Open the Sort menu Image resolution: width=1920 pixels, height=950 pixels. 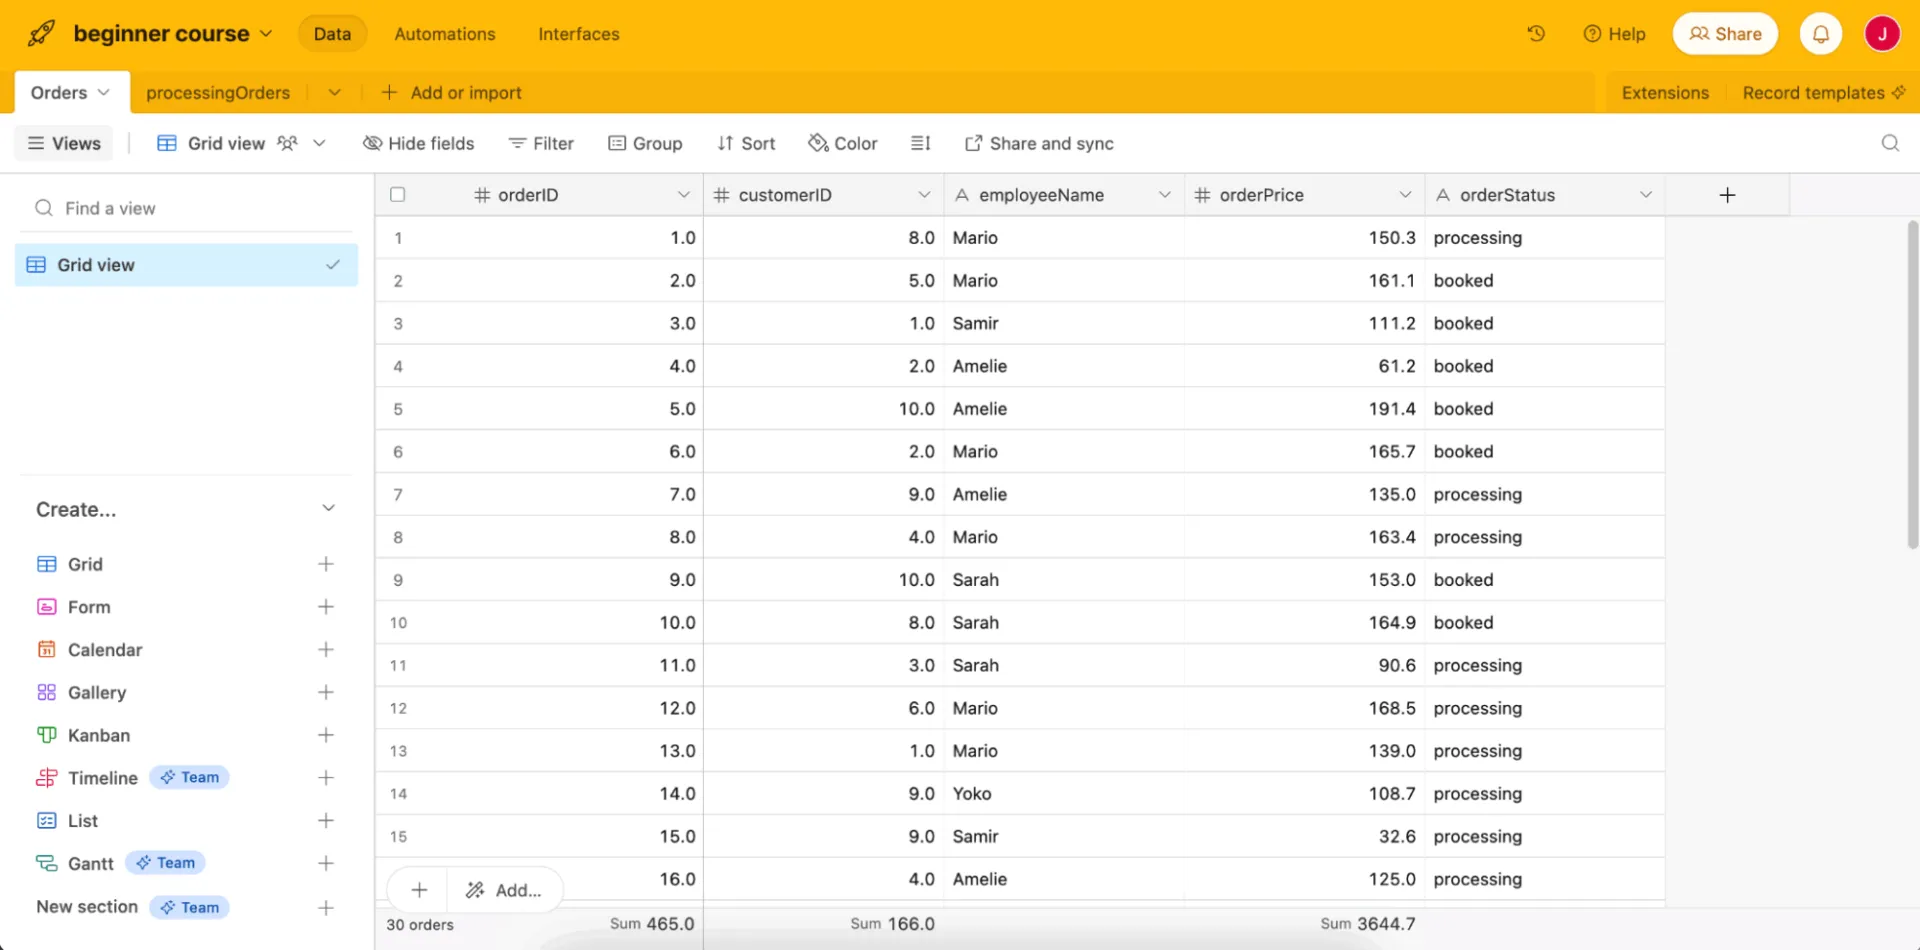[746, 143]
